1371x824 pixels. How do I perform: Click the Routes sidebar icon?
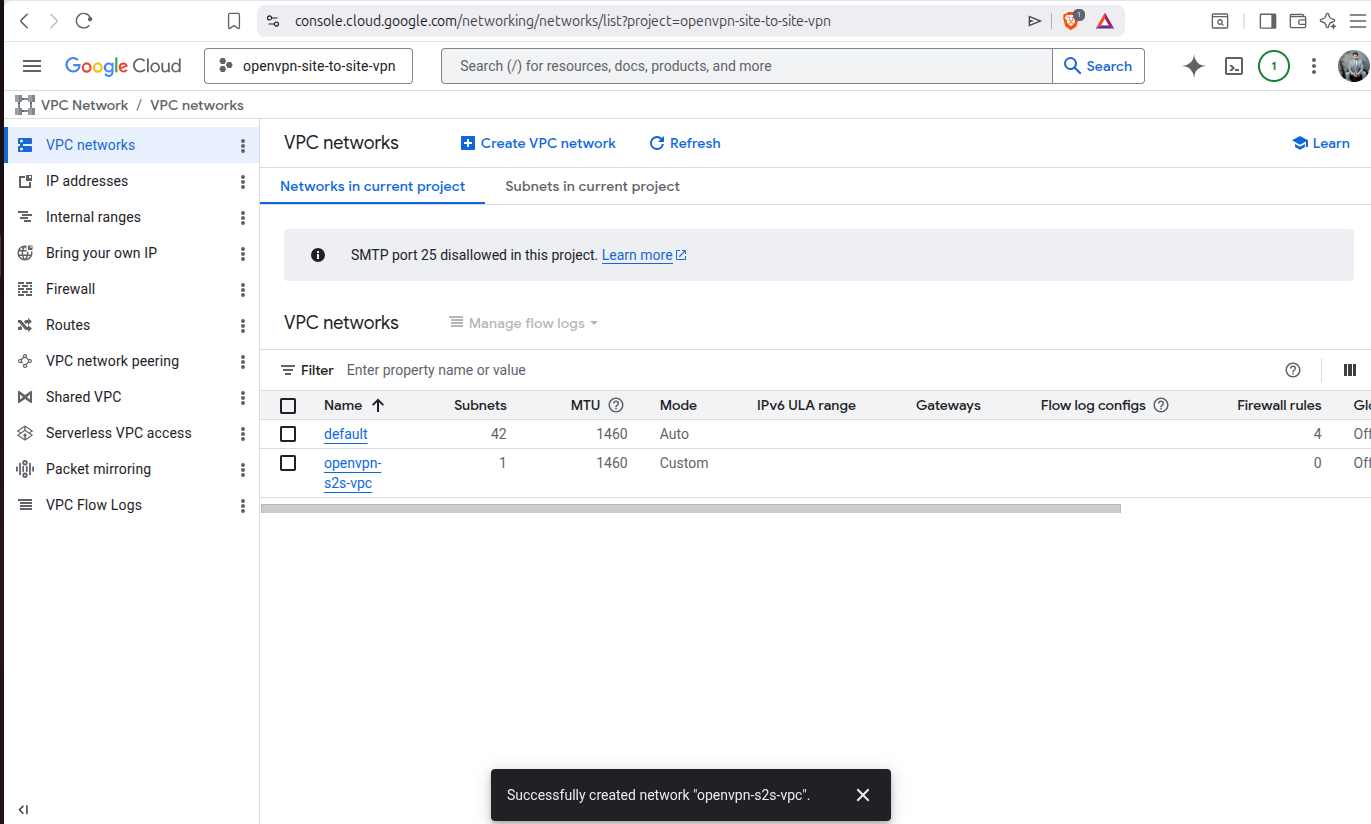(x=26, y=325)
